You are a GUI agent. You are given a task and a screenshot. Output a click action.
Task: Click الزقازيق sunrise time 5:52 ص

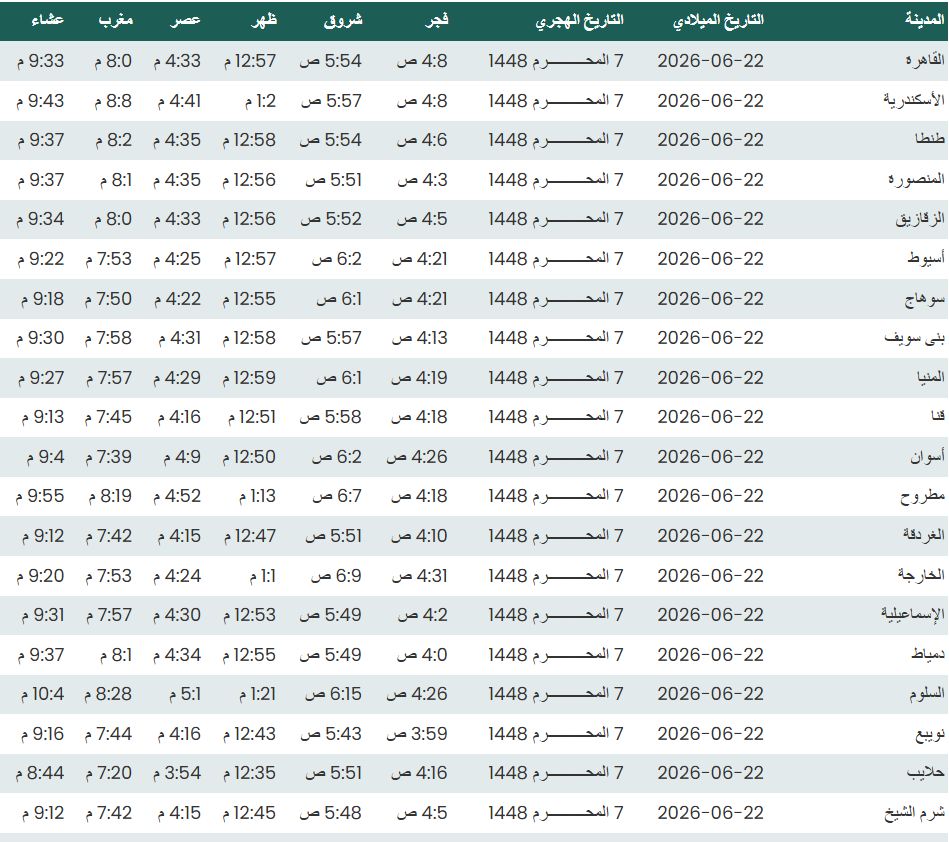coord(331,219)
